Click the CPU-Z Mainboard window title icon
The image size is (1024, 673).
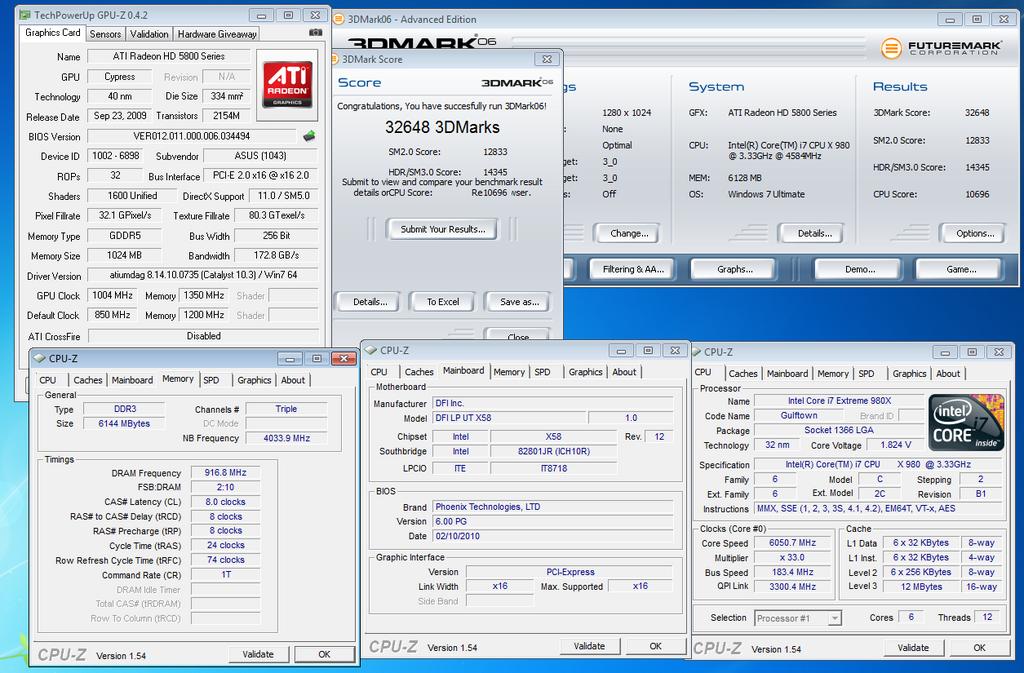tap(371, 350)
